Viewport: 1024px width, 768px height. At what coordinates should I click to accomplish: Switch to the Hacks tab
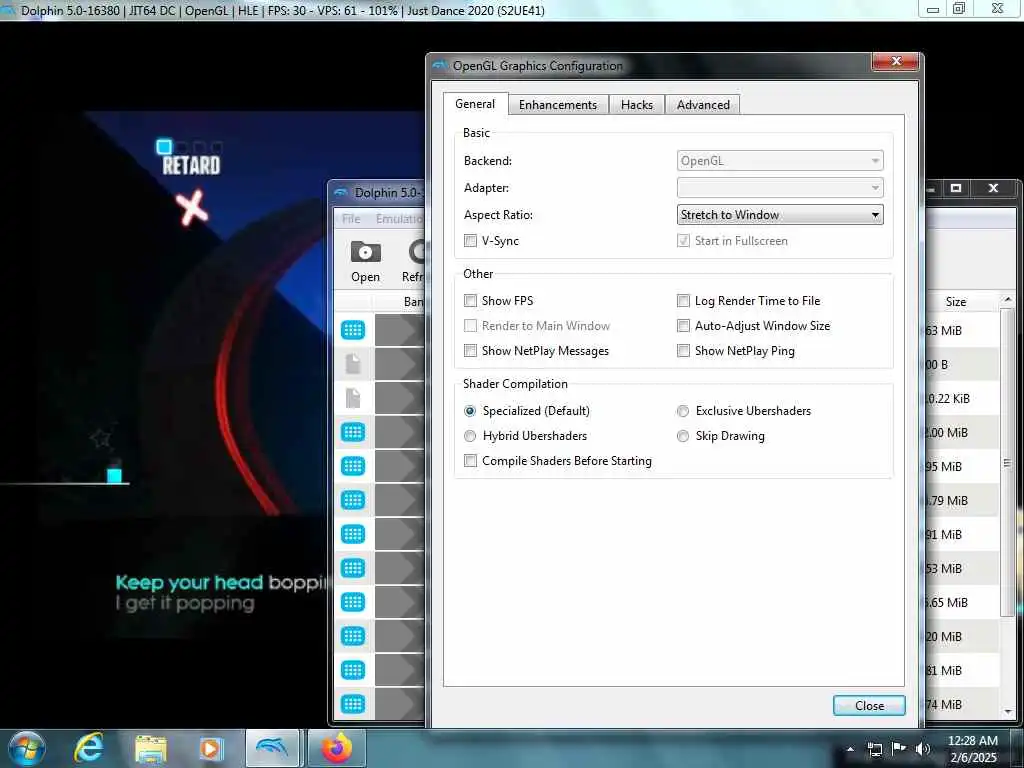pyautogui.click(x=637, y=104)
